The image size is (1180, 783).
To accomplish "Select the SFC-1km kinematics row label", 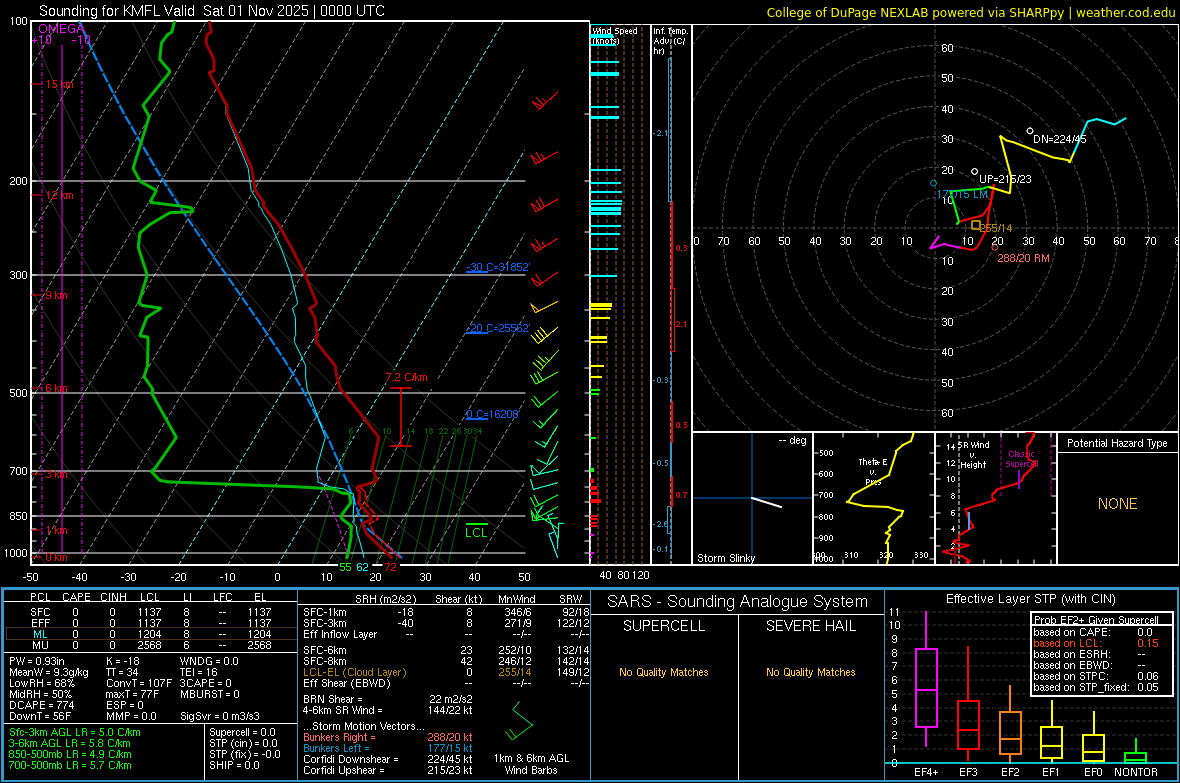I will click(x=325, y=612).
